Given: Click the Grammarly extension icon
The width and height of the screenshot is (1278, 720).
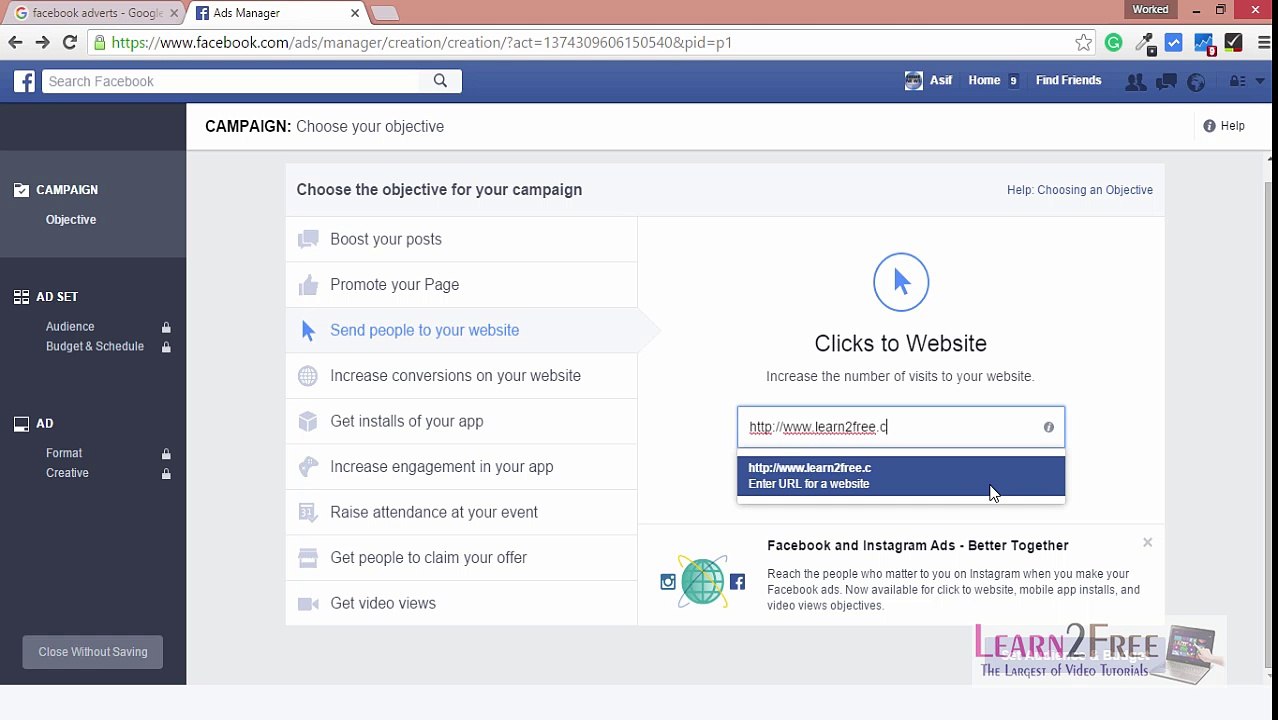Looking at the screenshot, I should coord(1113,43).
